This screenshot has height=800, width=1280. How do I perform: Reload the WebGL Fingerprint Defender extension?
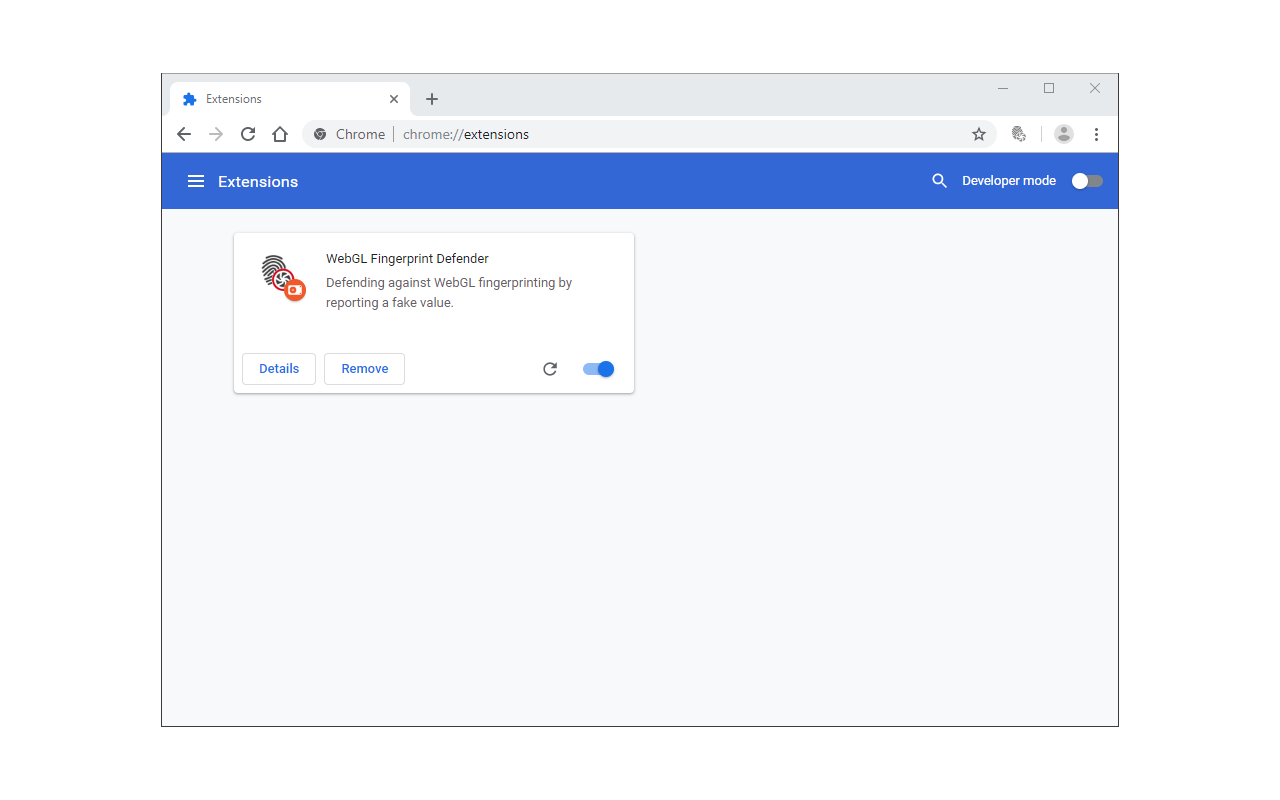[550, 368]
